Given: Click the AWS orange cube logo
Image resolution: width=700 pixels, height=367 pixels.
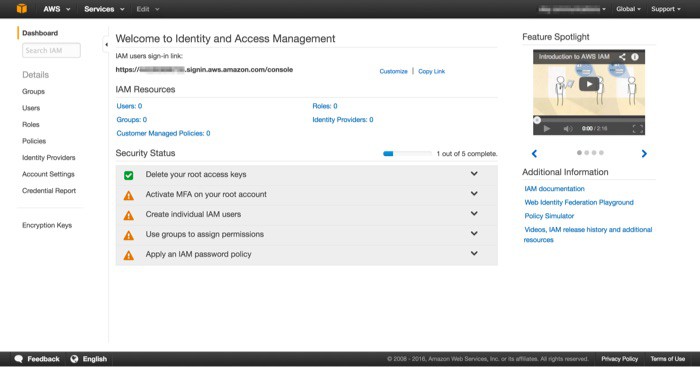Looking at the screenshot, I should (x=21, y=8).
